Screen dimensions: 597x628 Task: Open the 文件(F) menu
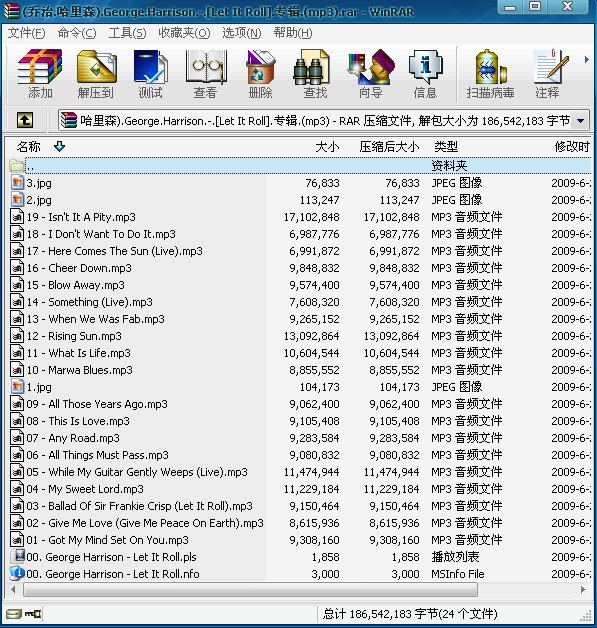26,33
